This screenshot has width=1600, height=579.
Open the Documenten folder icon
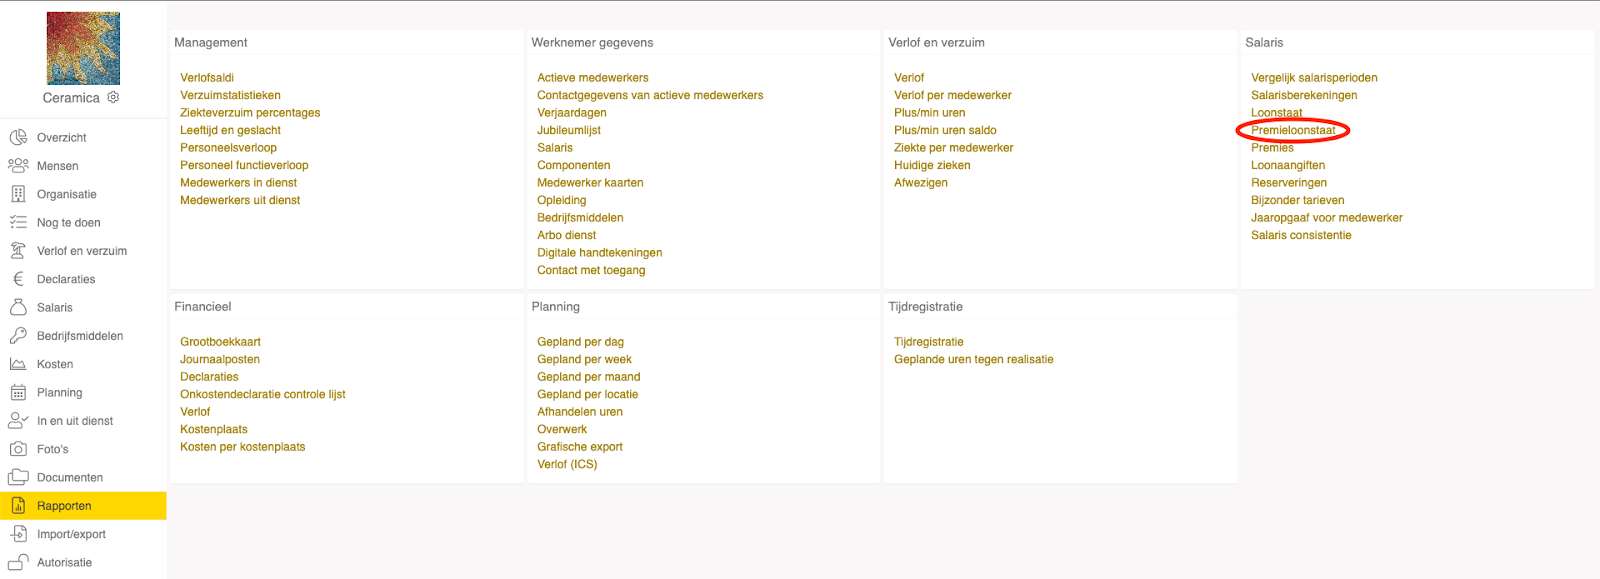point(18,477)
